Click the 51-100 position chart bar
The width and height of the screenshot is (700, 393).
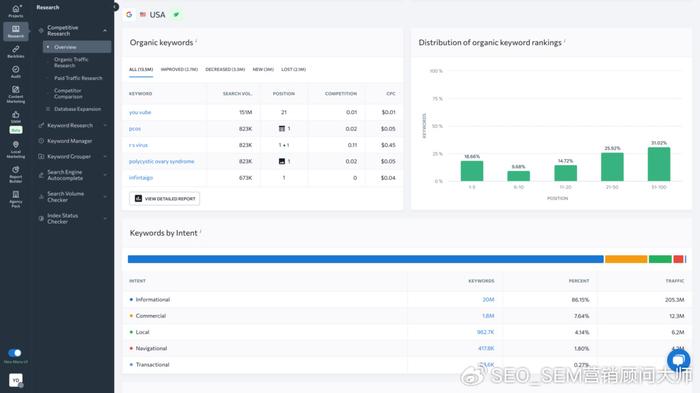click(x=659, y=164)
